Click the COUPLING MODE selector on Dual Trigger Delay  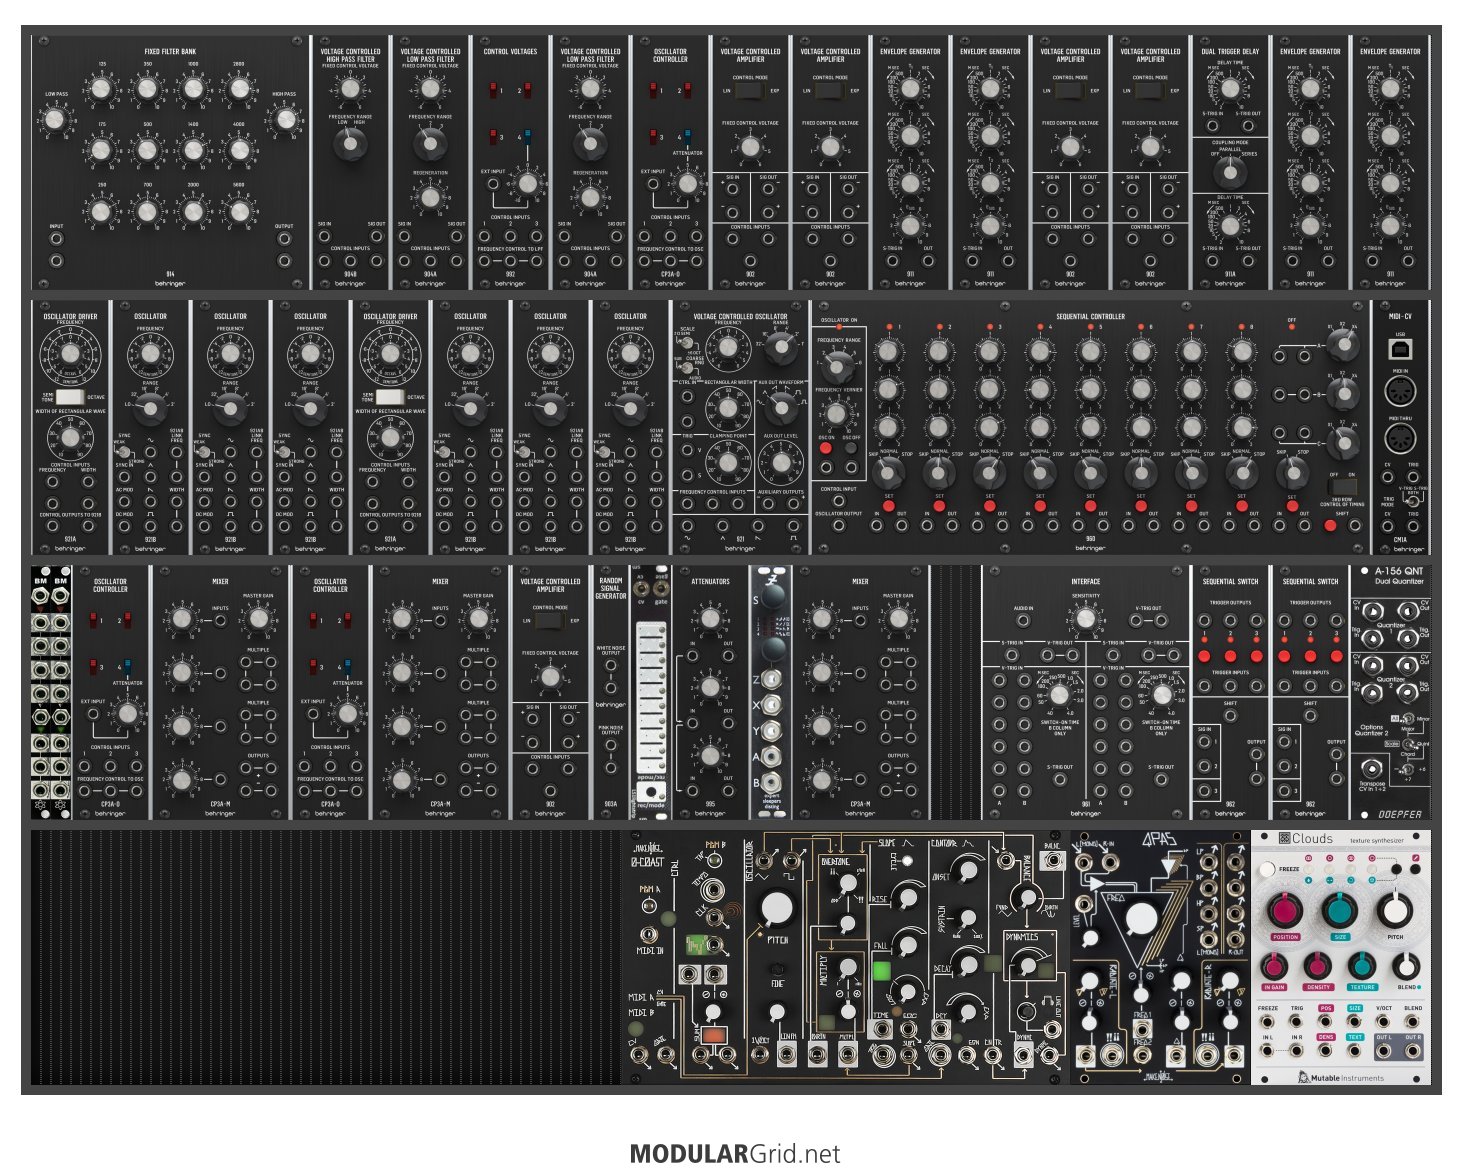pyautogui.click(x=1230, y=173)
